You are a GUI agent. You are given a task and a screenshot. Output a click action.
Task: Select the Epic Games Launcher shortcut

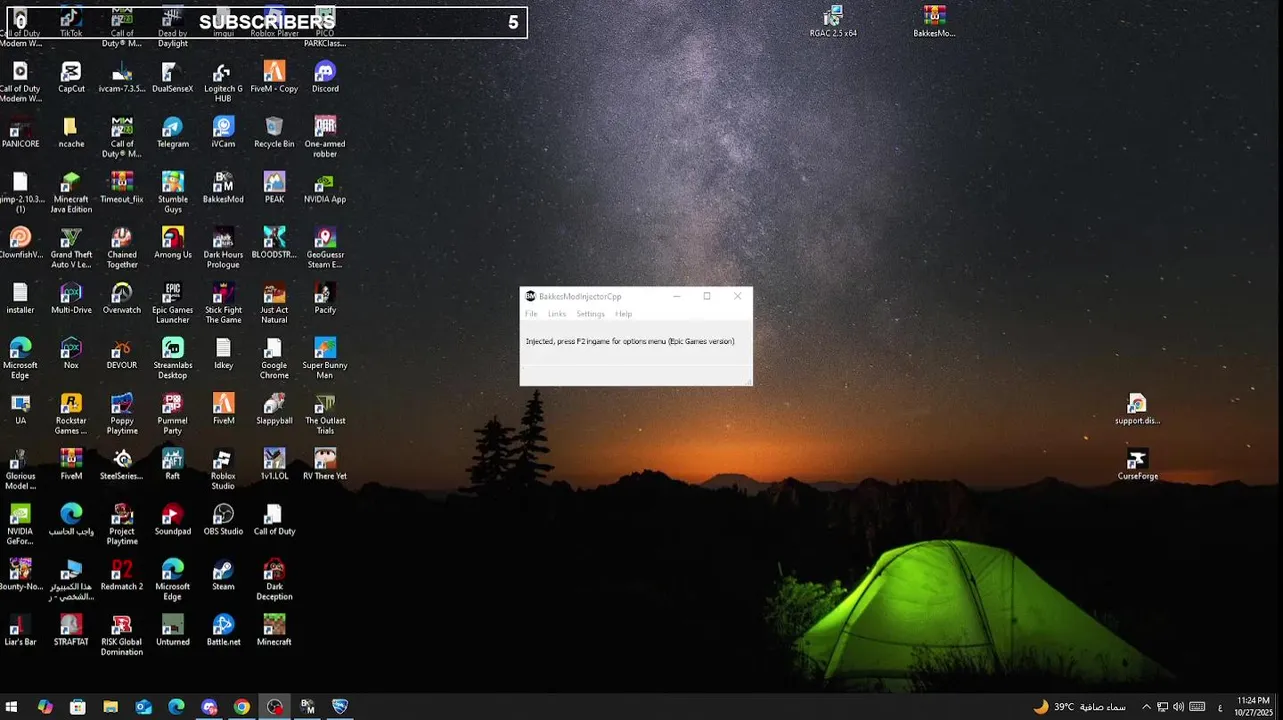(172, 303)
